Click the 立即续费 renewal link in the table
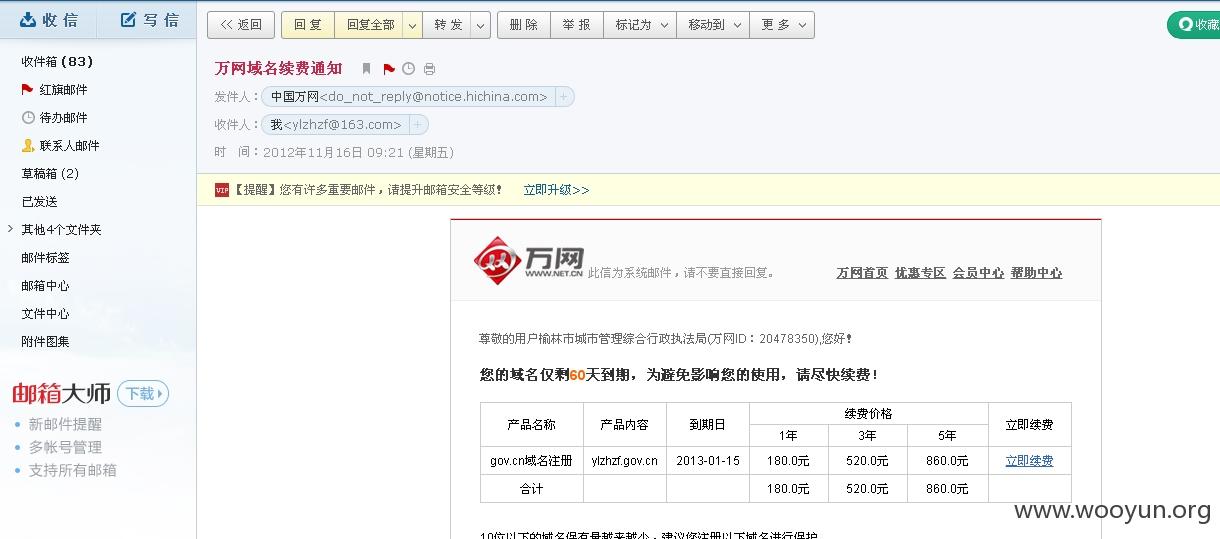Image resolution: width=1220 pixels, height=539 pixels. pos(1029,461)
